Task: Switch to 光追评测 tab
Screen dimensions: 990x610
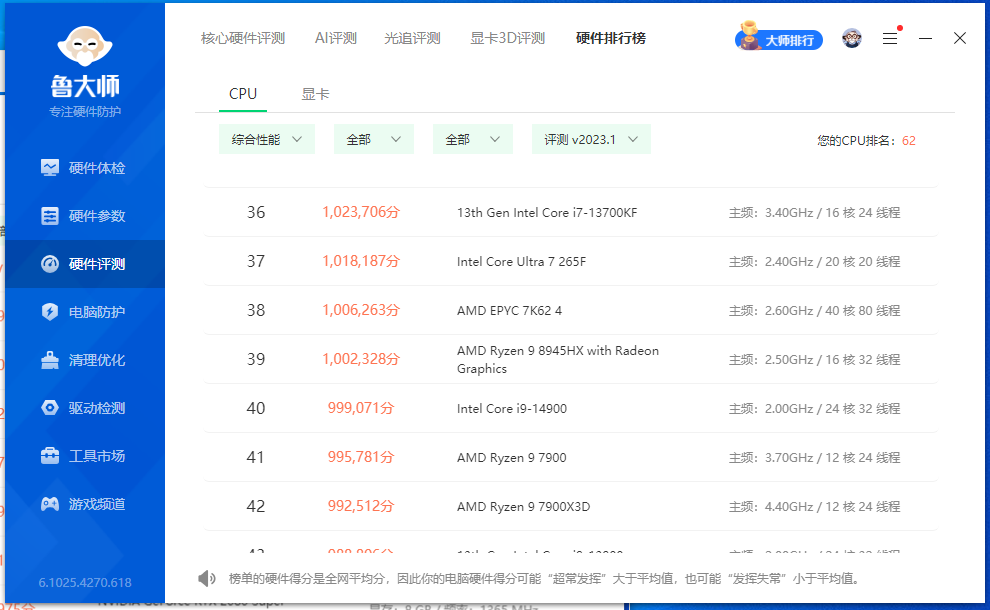Action: (412, 39)
